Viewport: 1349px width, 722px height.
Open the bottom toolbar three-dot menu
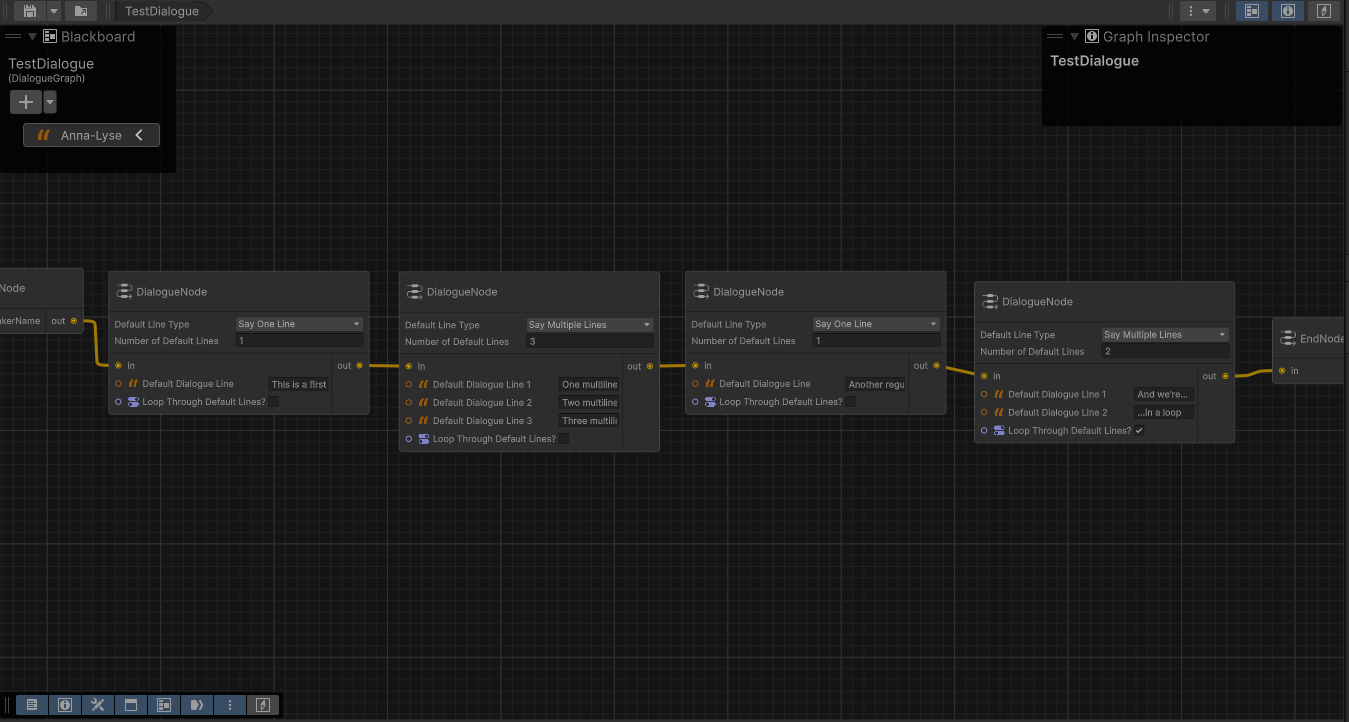pos(230,704)
